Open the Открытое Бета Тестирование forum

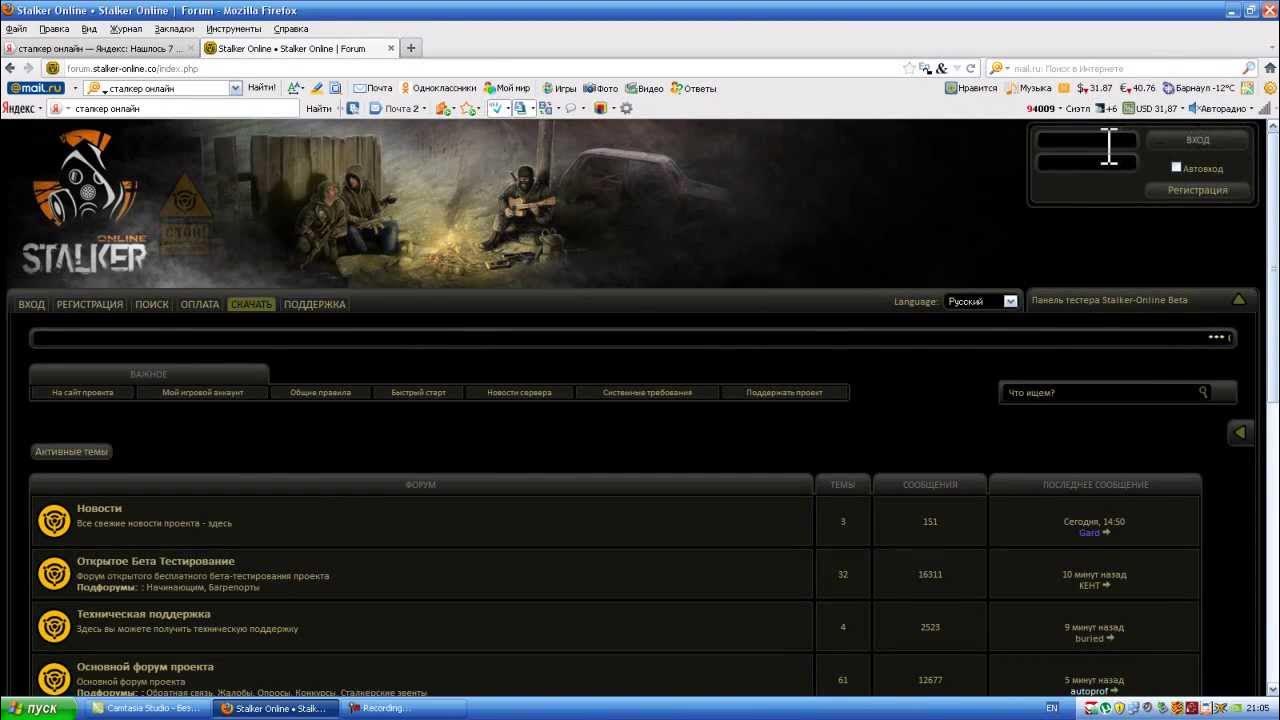tap(156, 561)
